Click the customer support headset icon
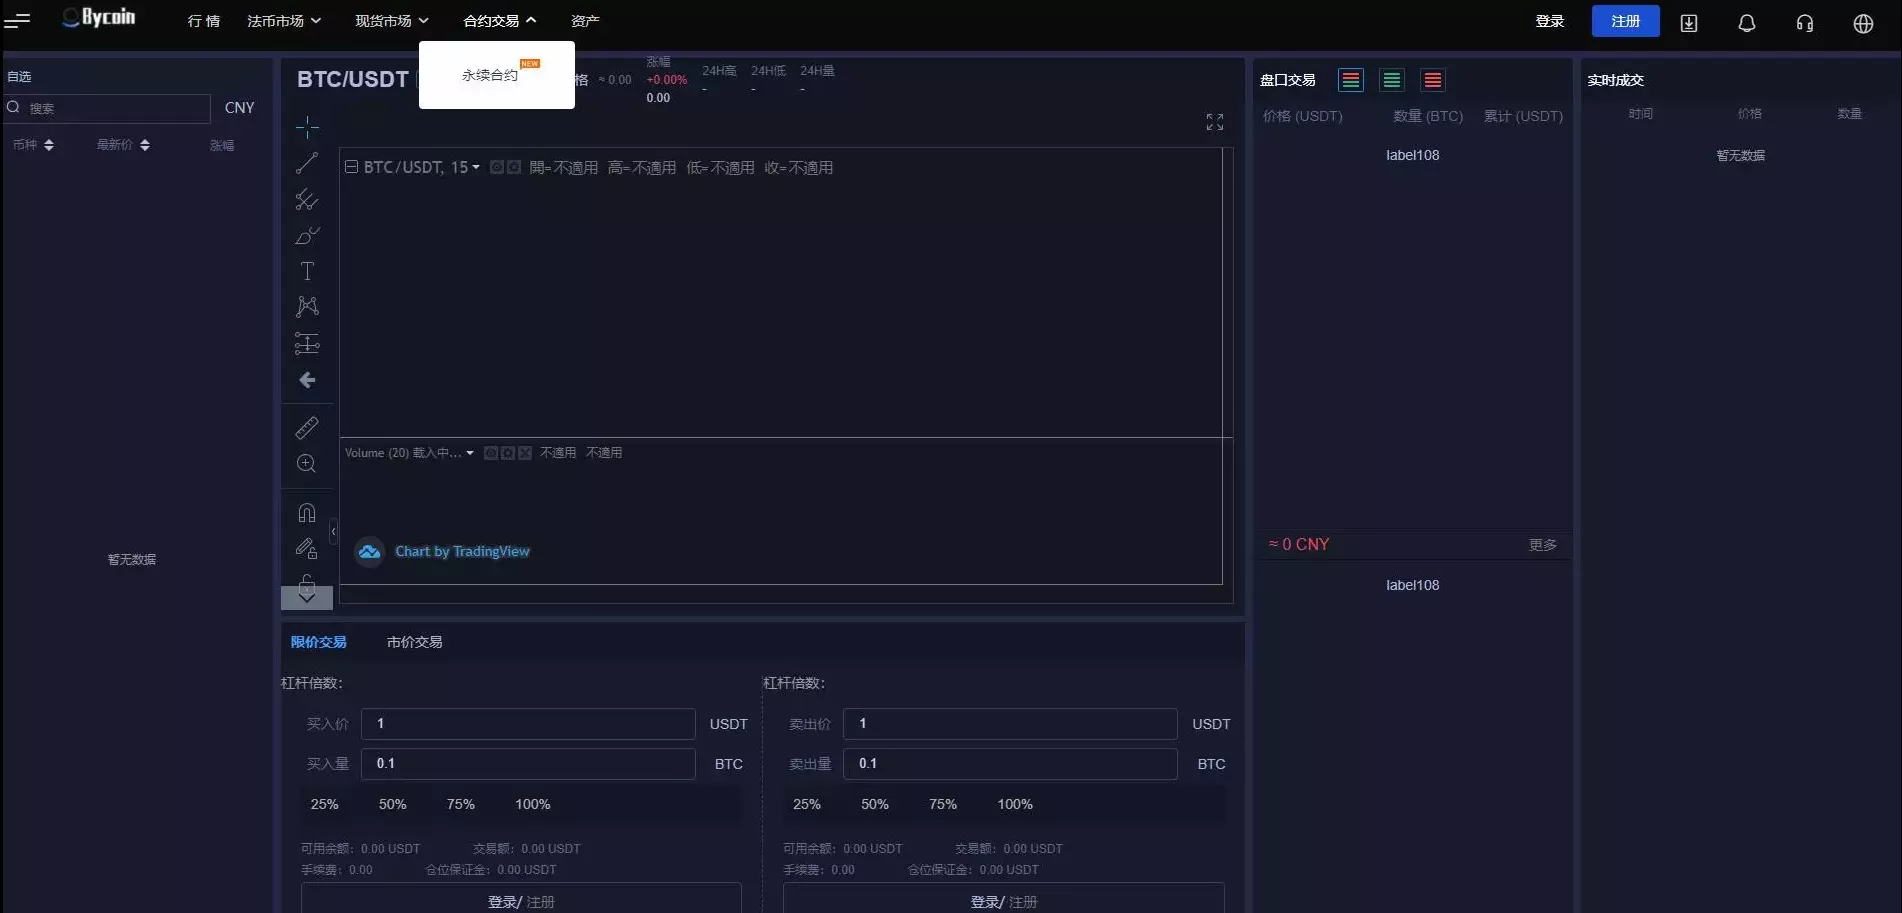 click(x=1804, y=22)
